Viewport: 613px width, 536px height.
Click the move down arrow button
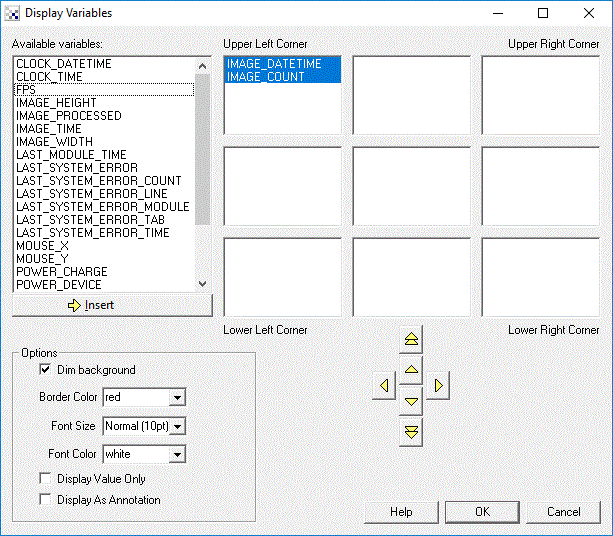tap(411, 401)
